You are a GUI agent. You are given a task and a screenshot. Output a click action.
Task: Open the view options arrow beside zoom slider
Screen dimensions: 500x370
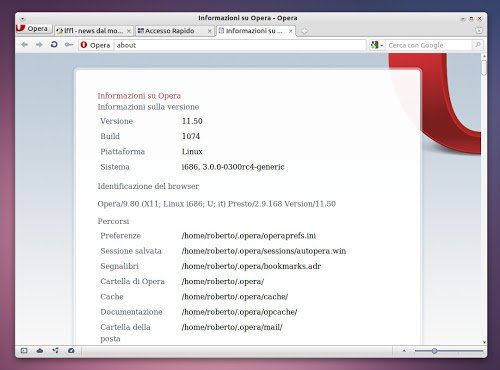pyautogui.click(x=404, y=351)
